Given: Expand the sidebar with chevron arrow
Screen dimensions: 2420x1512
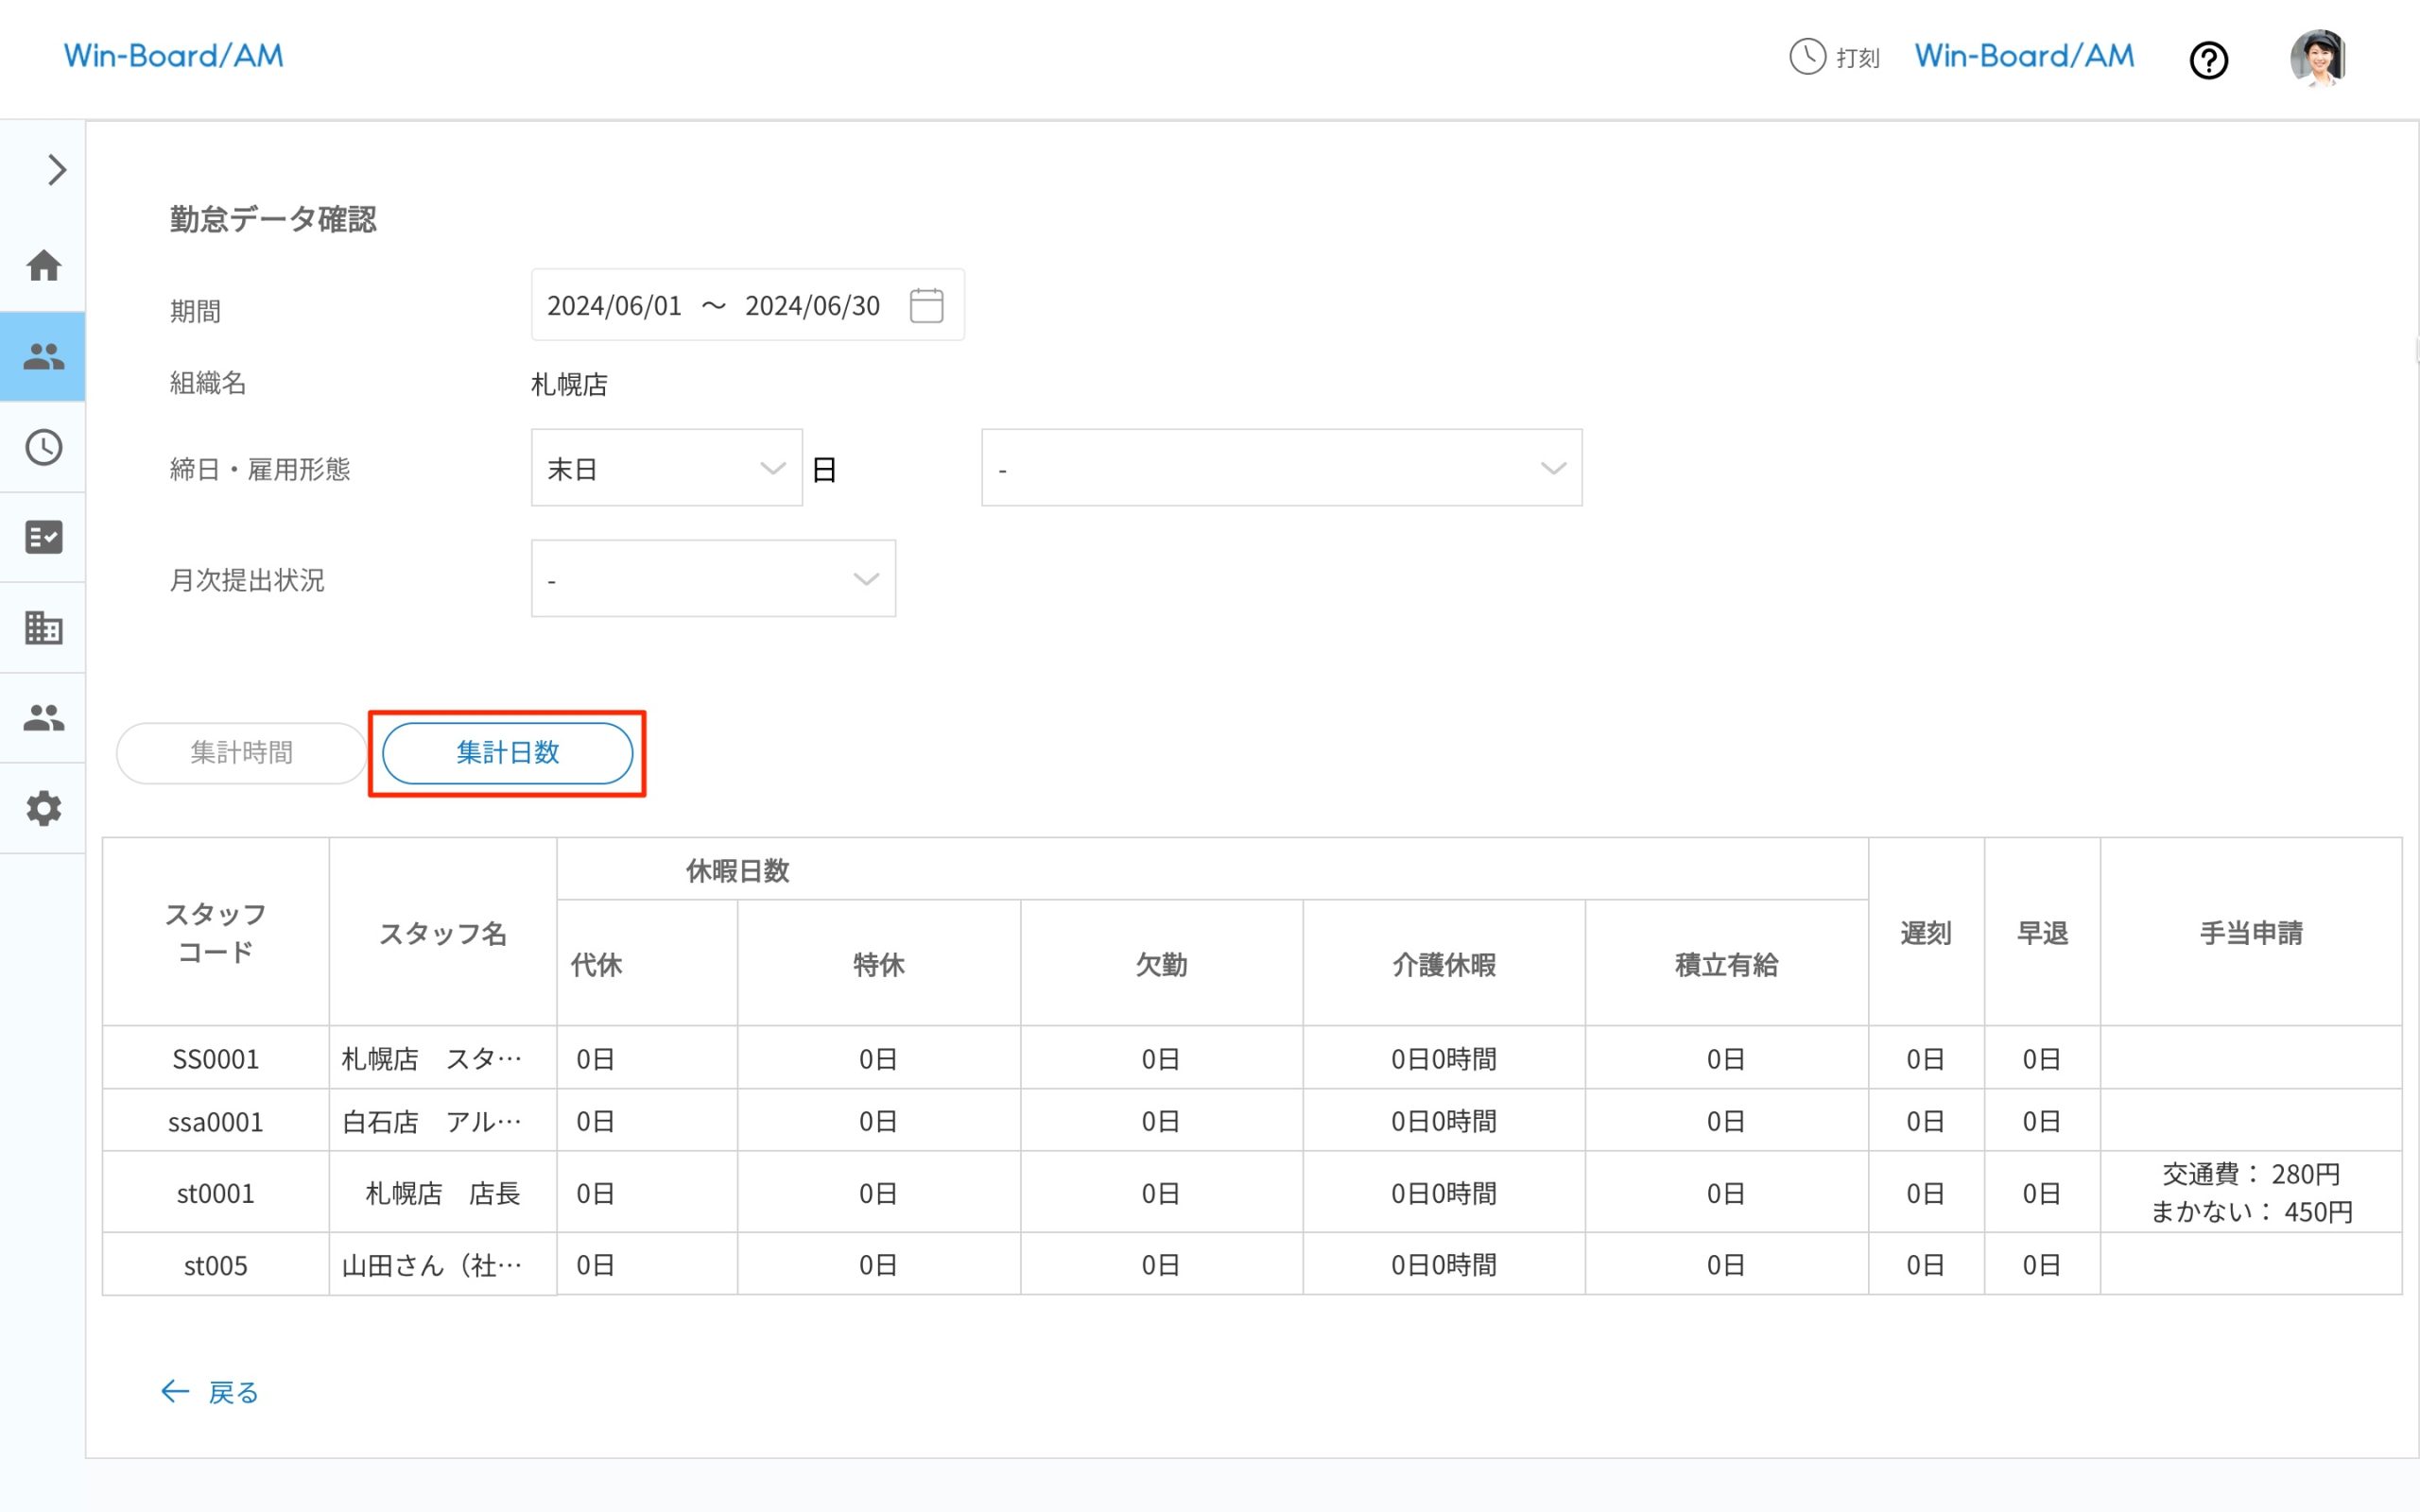Looking at the screenshot, I should point(56,170).
